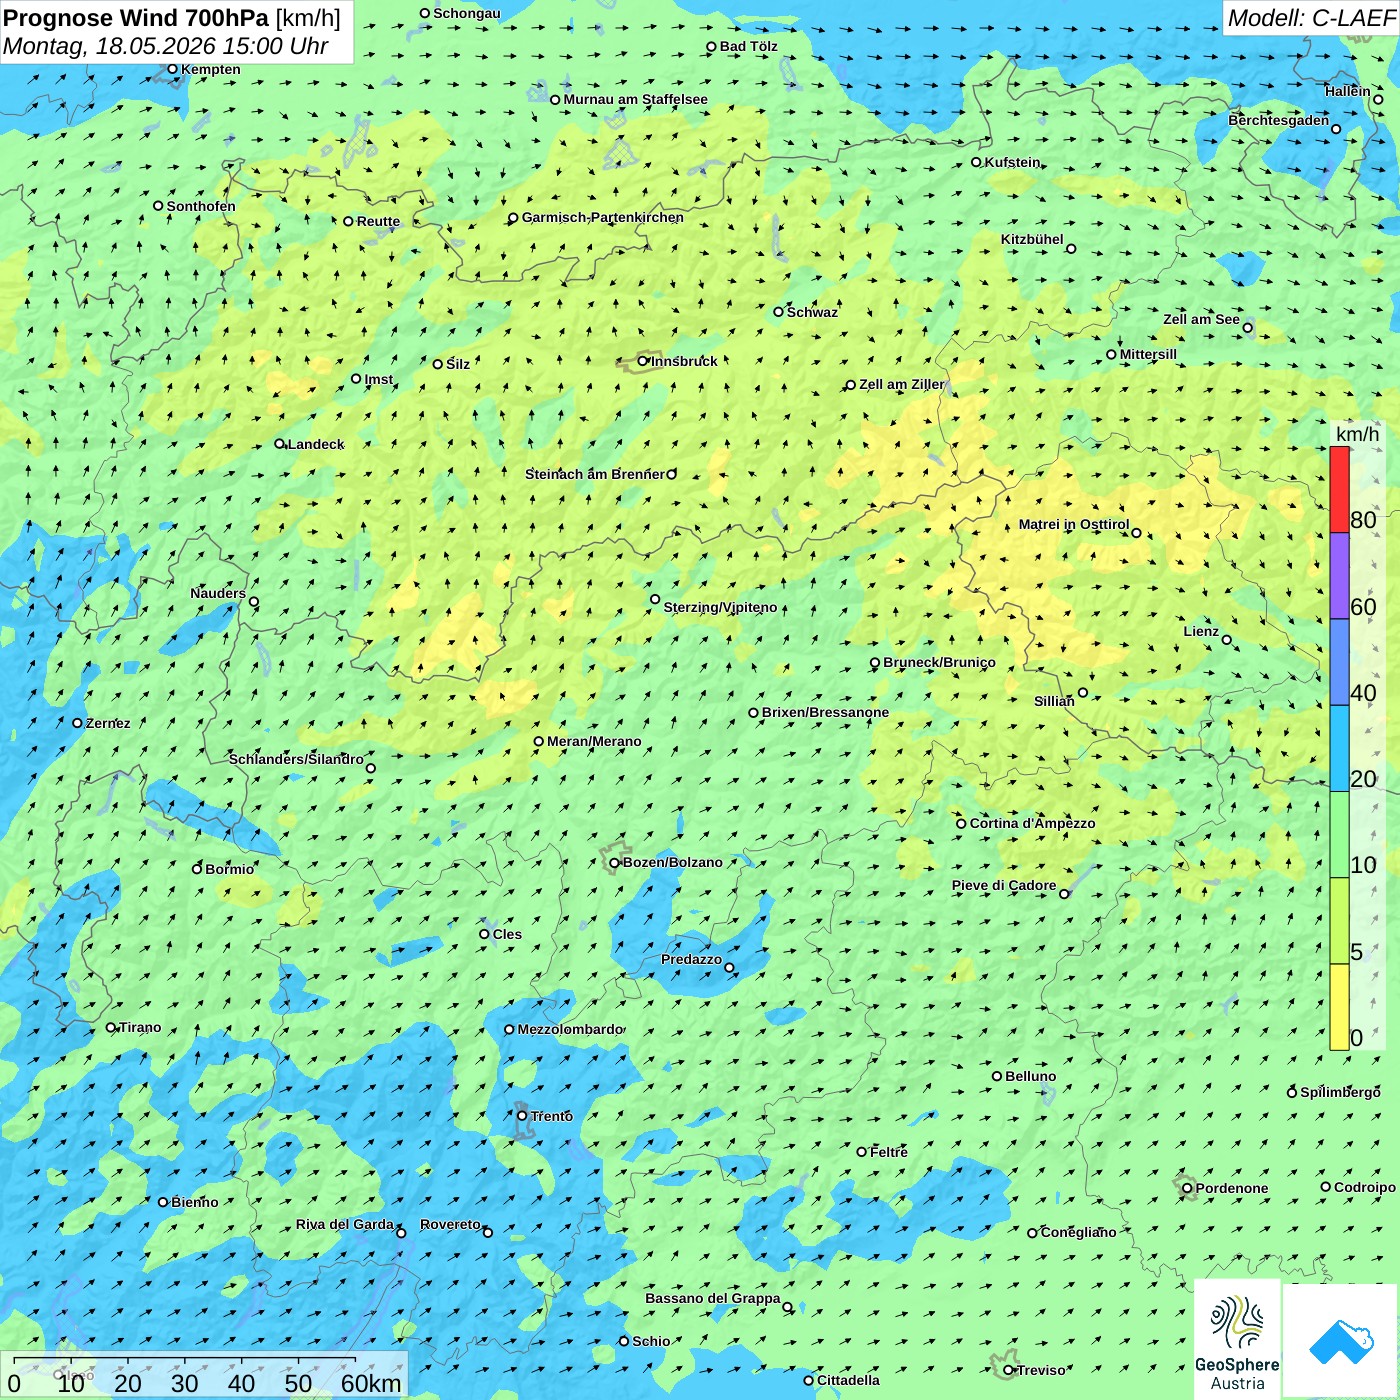Select the Kufstein location marker
The width and height of the screenshot is (1400, 1400).
[976, 162]
